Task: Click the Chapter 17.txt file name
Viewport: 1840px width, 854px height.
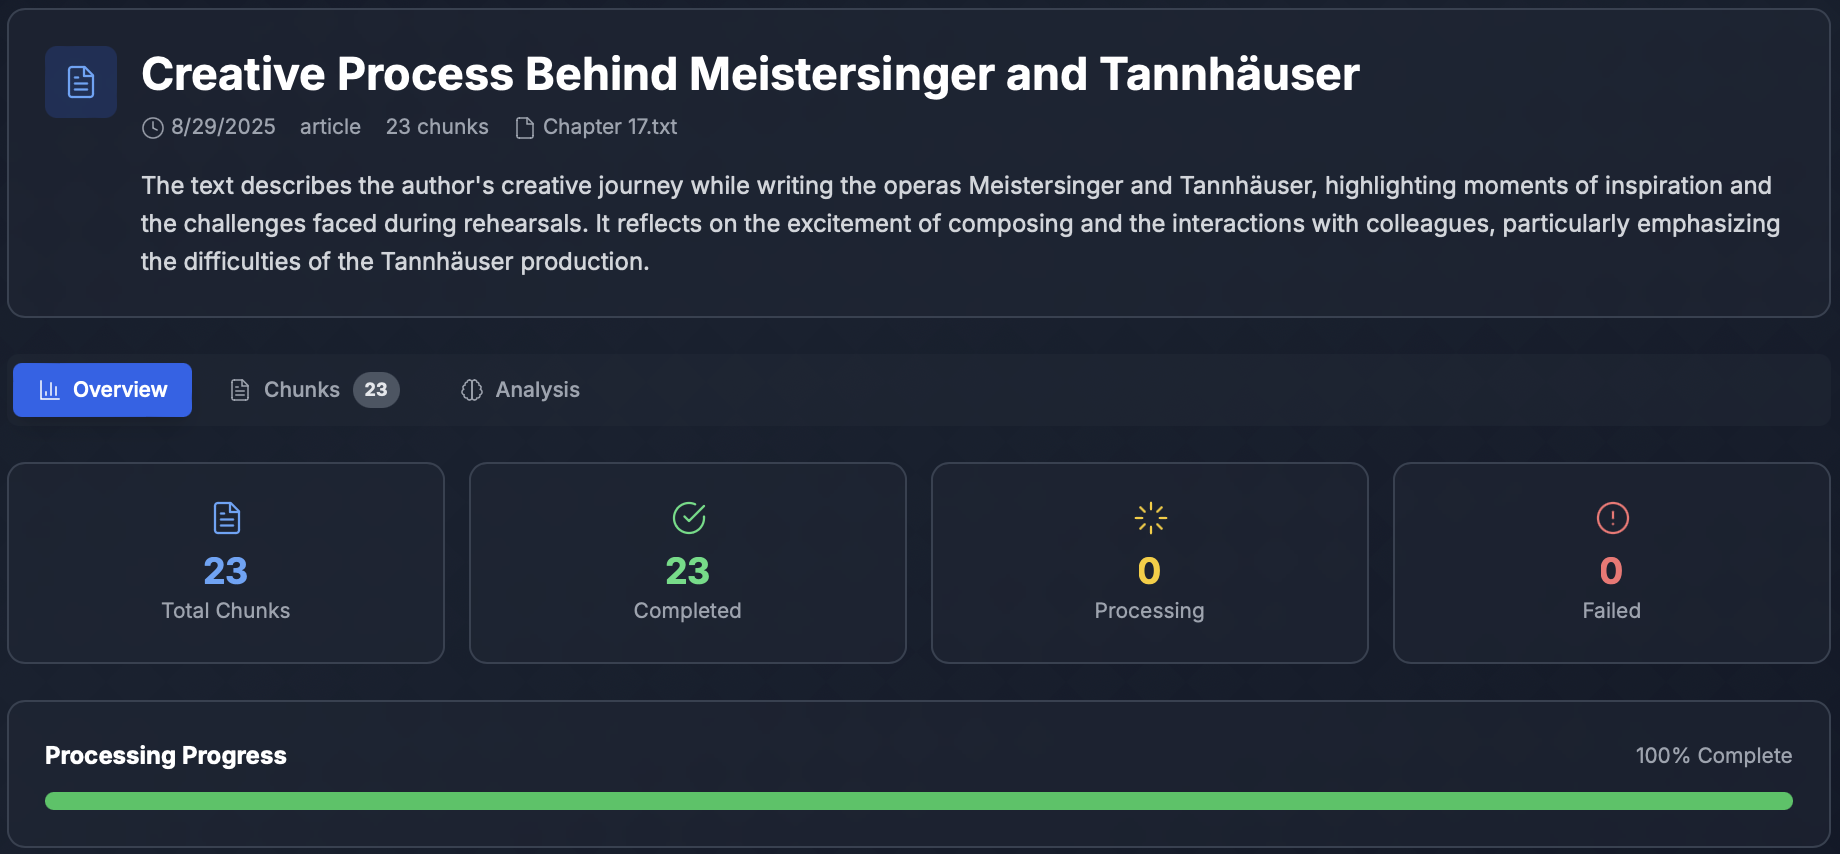Action: [610, 127]
